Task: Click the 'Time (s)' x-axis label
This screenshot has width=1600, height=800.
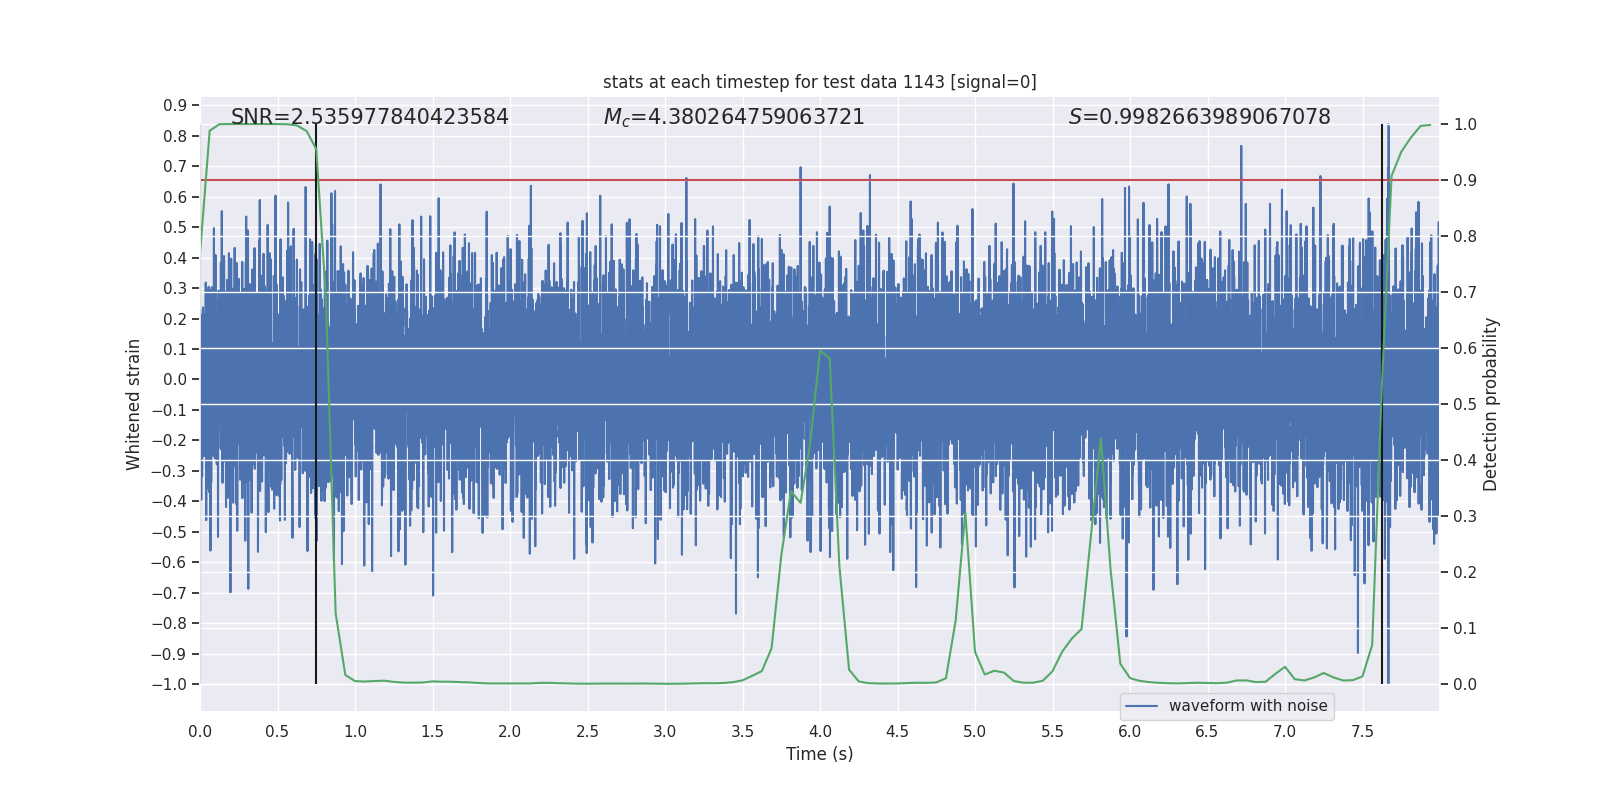Action: click(820, 754)
